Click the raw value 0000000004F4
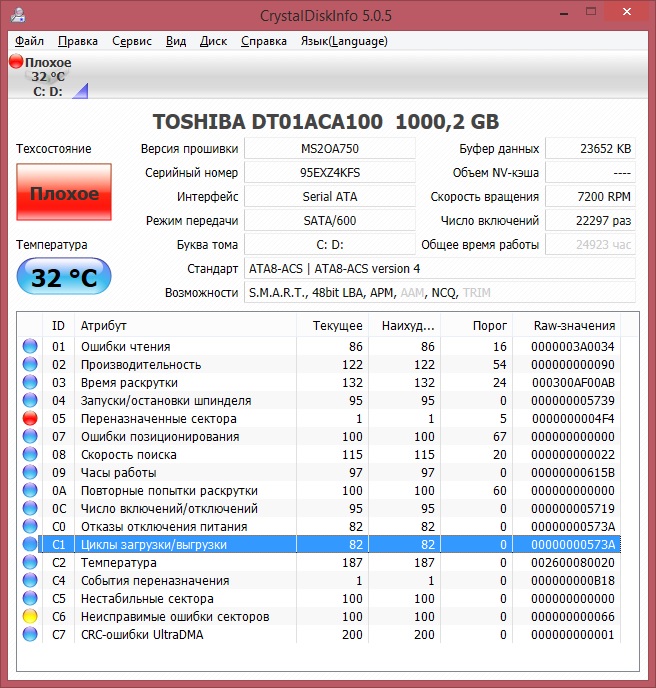Screen dimensions: 656x688 click(573, 419)
